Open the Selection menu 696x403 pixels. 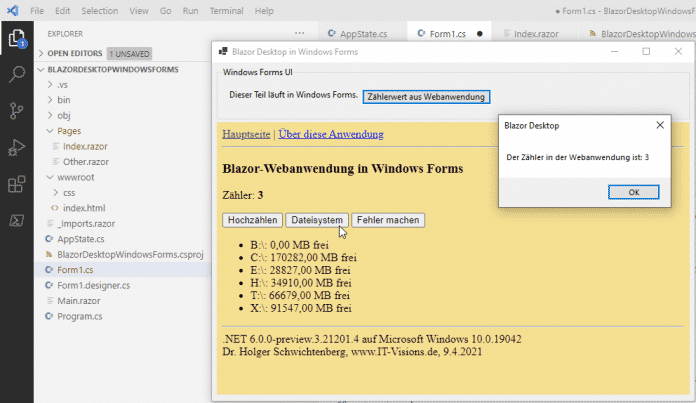tap(100, 11)
